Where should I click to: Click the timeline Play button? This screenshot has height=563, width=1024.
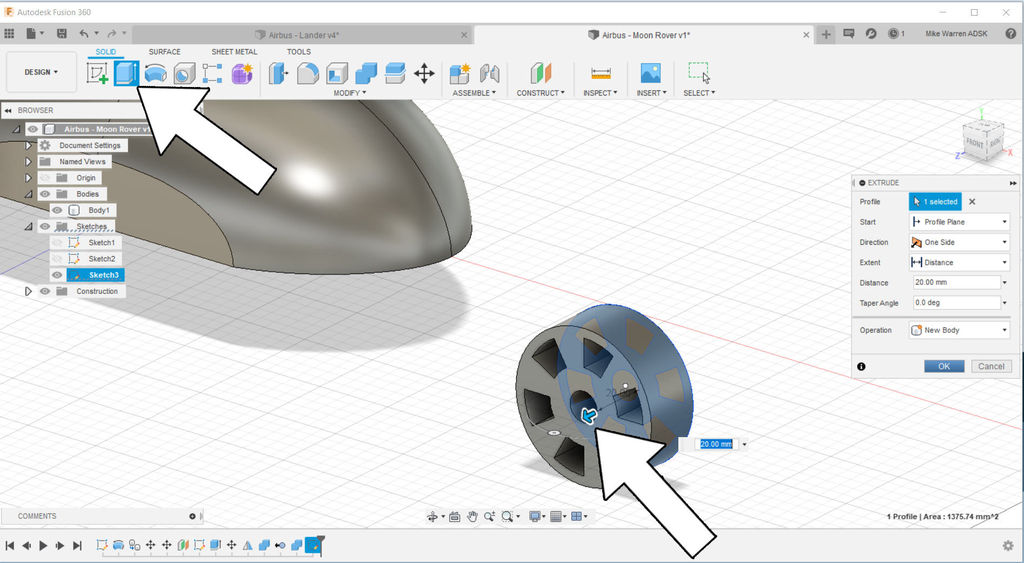(x=43, y=545)
